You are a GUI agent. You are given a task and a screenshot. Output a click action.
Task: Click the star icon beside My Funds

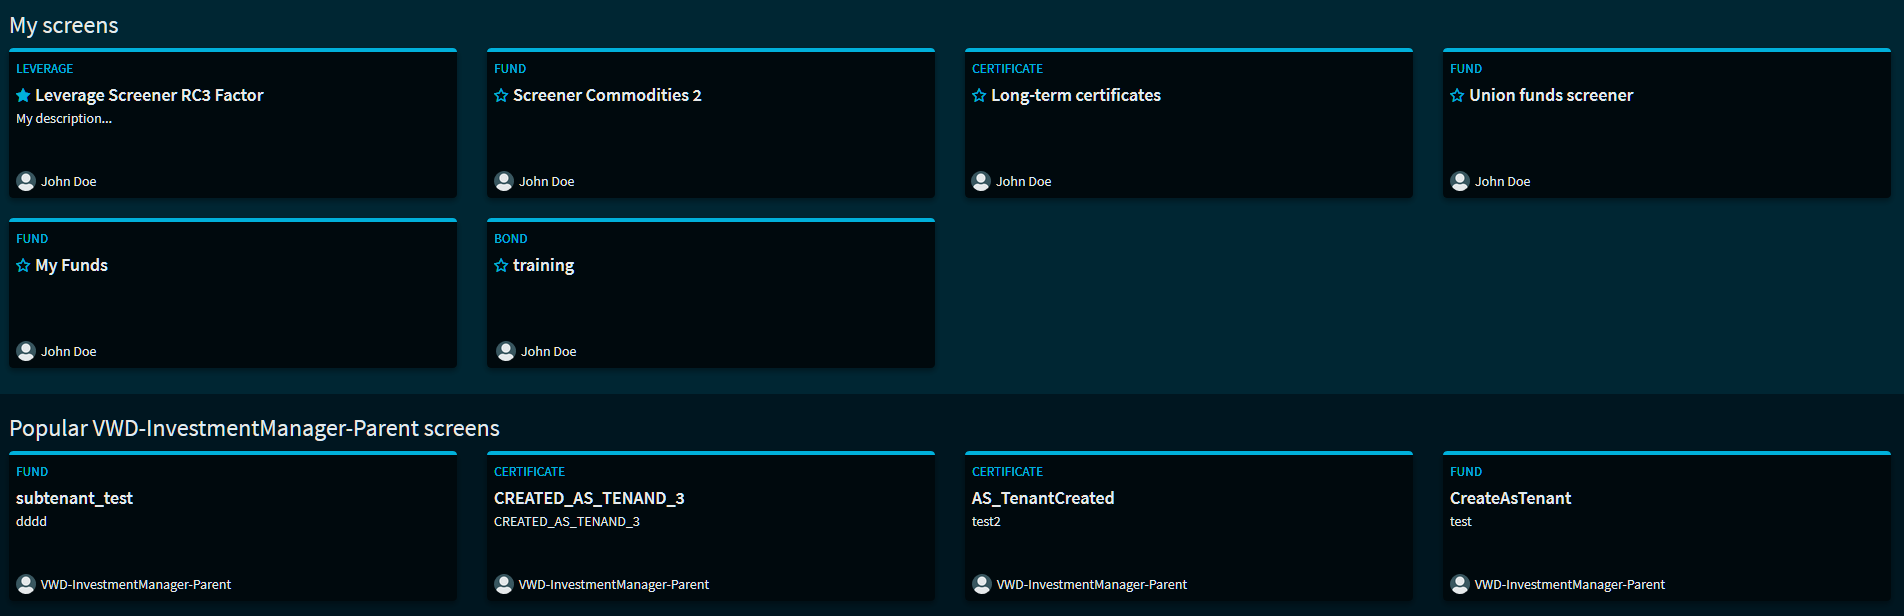[23, 266]
